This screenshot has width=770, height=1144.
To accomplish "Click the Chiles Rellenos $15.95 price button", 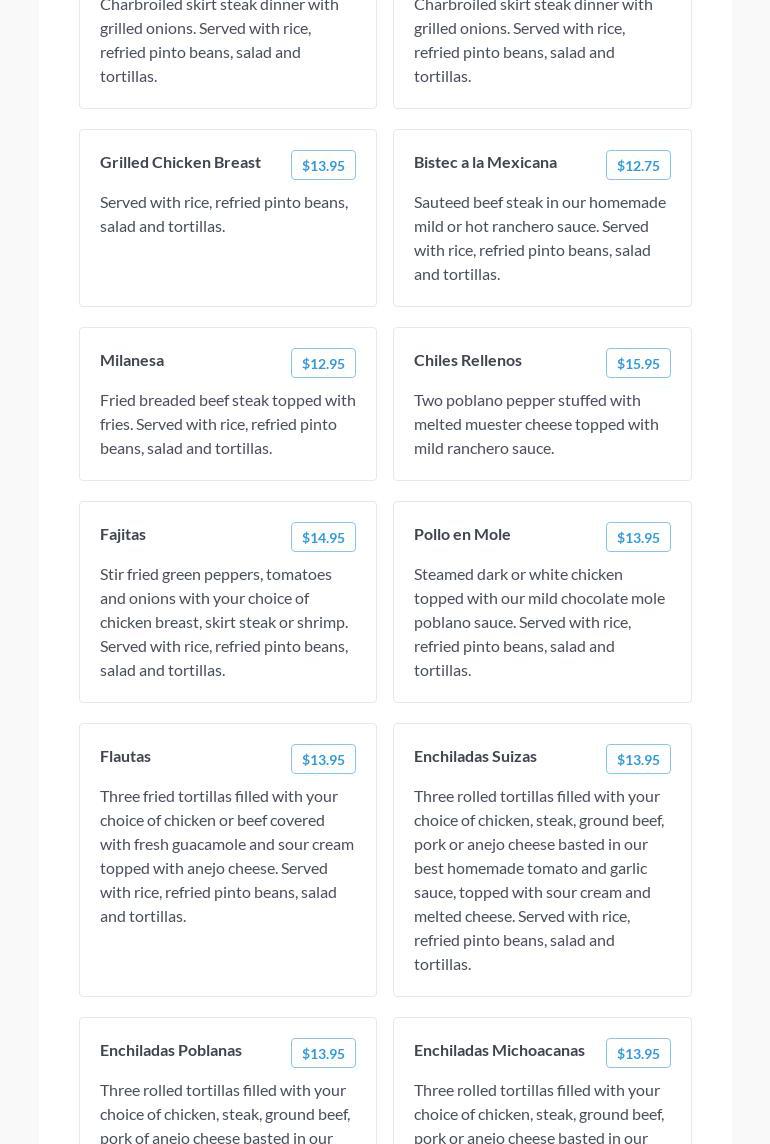I will pyautogui.click(x=638, y=363).
